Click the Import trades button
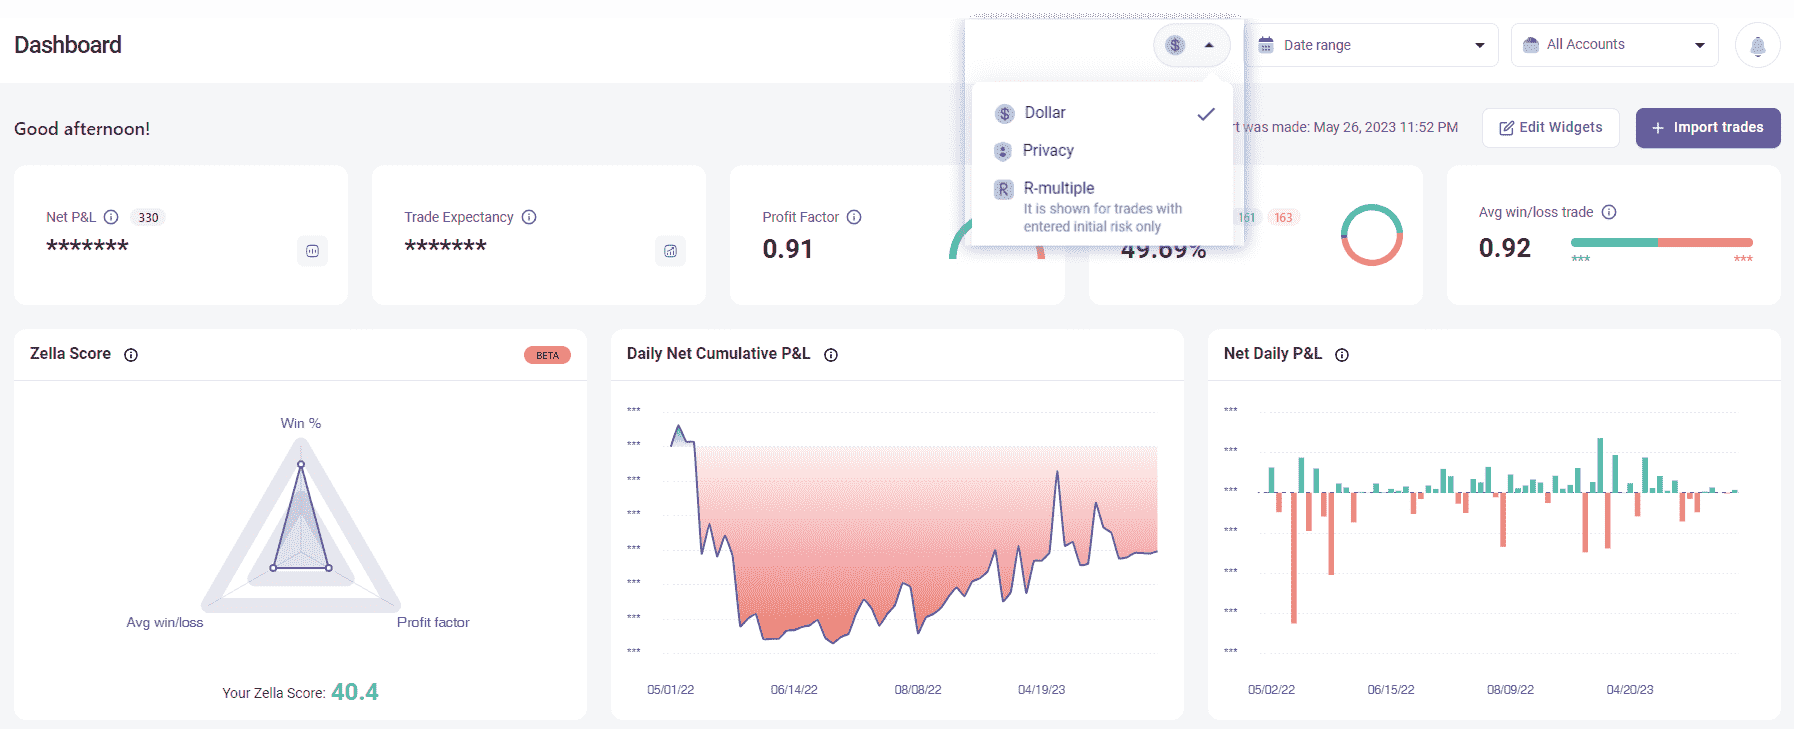1794x729 pixels. (x=1707, y=128)
